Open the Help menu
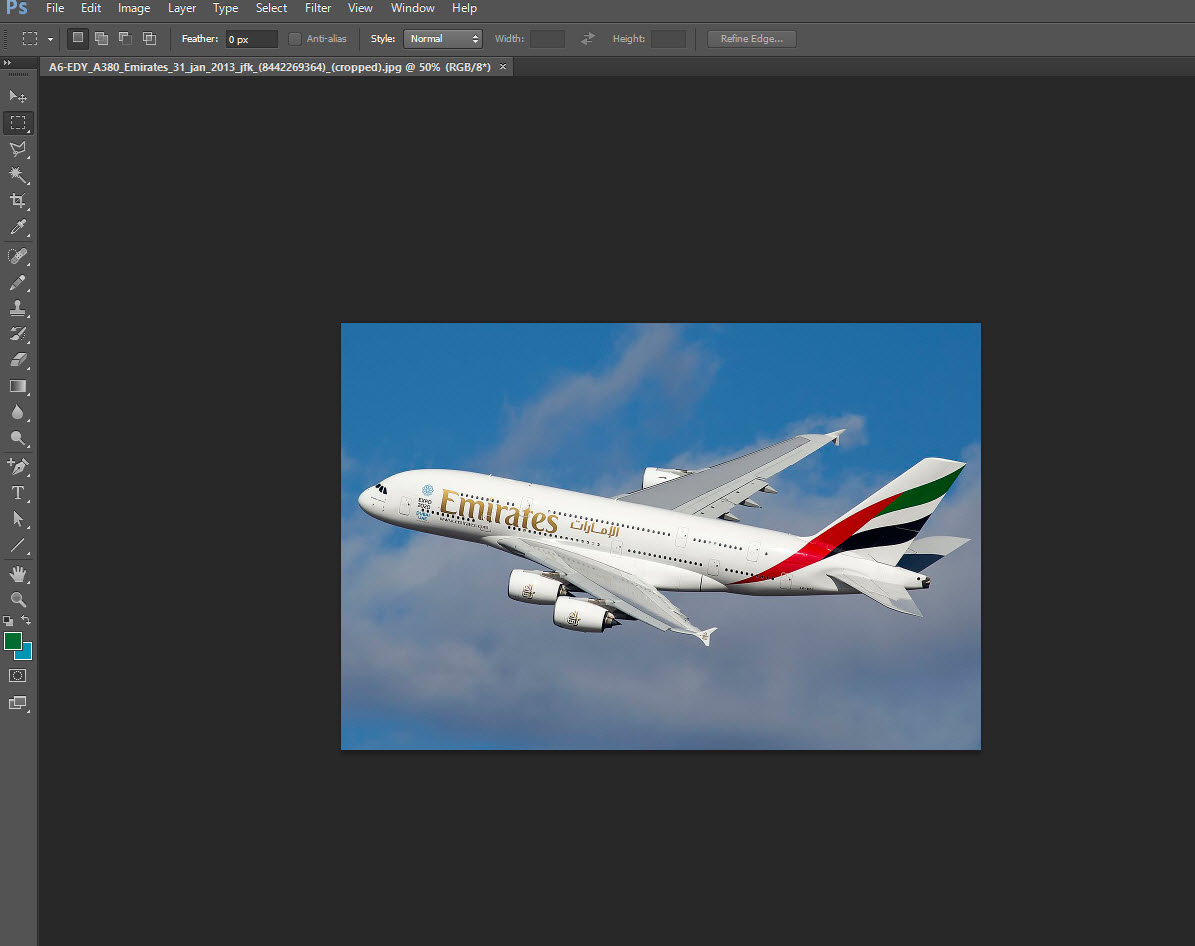This screenshot has width=1195, height=946. pos(464,8)
